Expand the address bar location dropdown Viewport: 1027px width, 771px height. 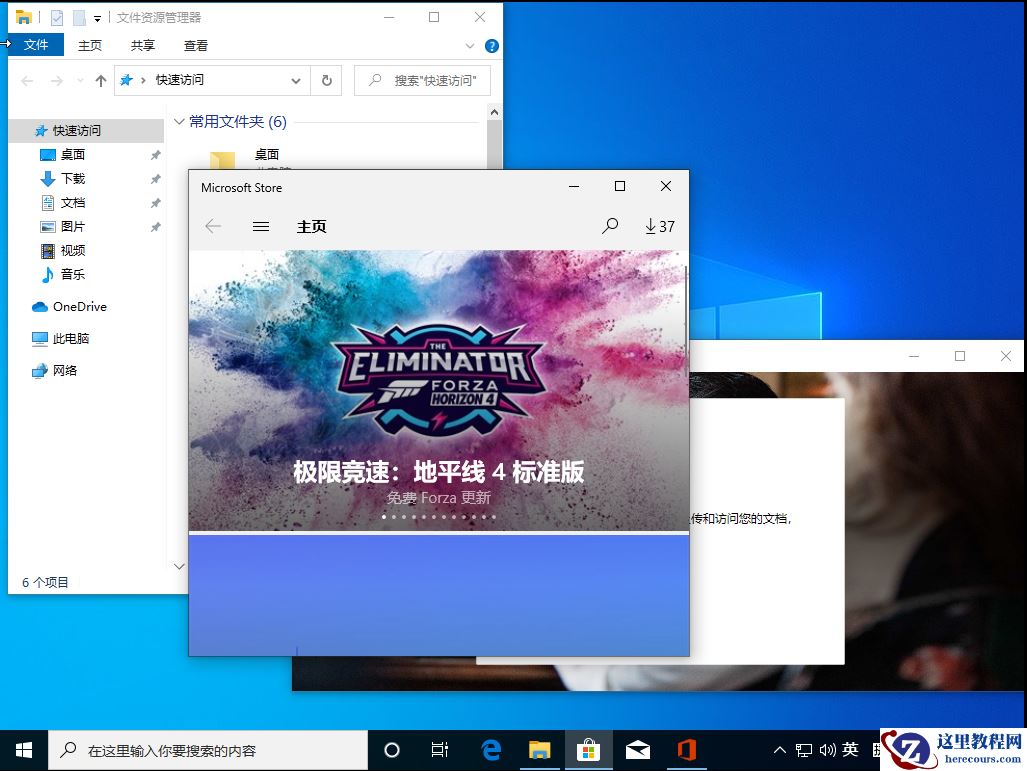[x=295, y=80]
